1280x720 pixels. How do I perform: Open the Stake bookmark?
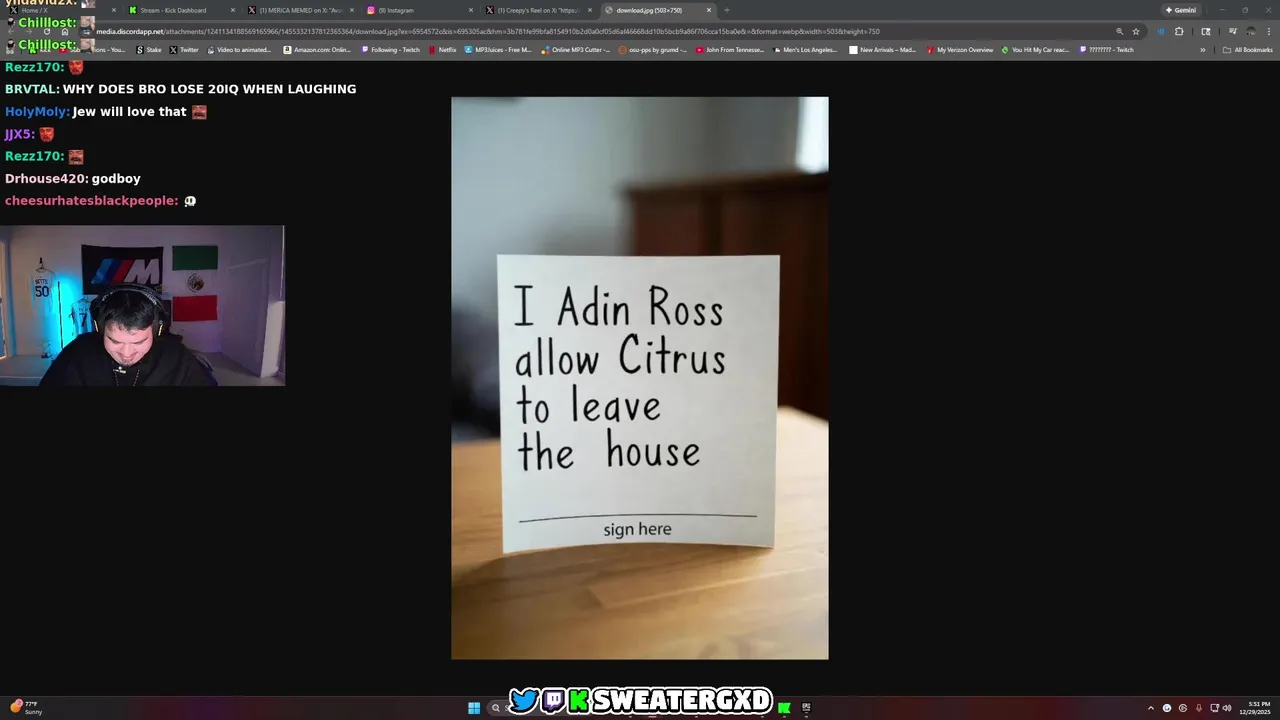[x=149, y=50]
